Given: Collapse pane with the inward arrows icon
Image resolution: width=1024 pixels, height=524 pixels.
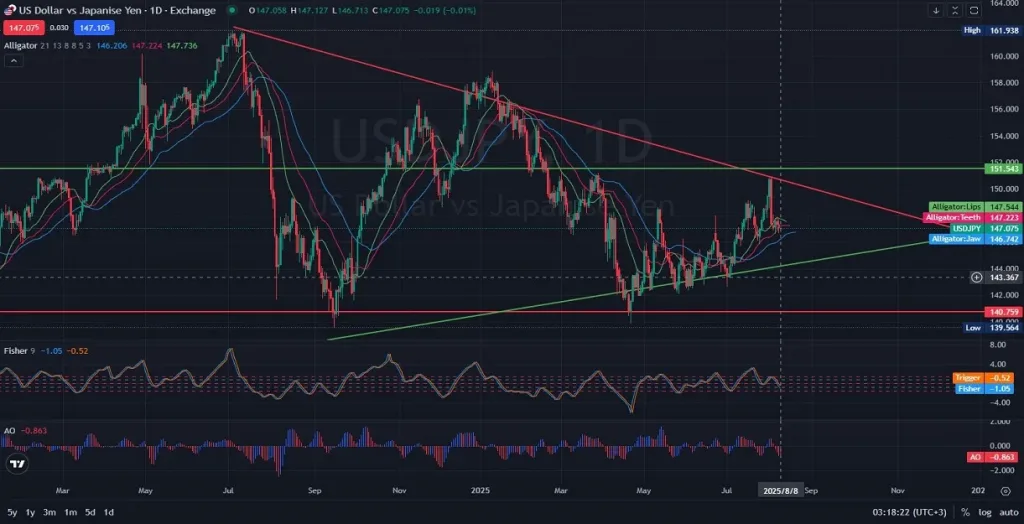Looking at the screenshot, I should (x=955, y=10).
